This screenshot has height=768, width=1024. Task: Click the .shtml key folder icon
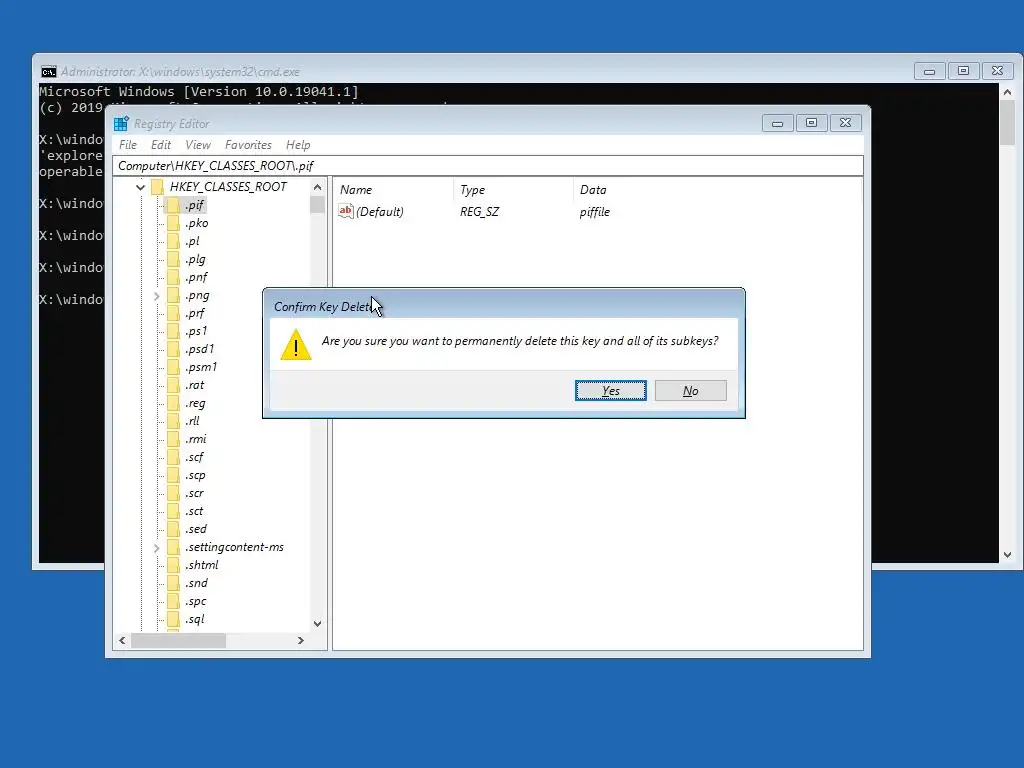(173, 566)
